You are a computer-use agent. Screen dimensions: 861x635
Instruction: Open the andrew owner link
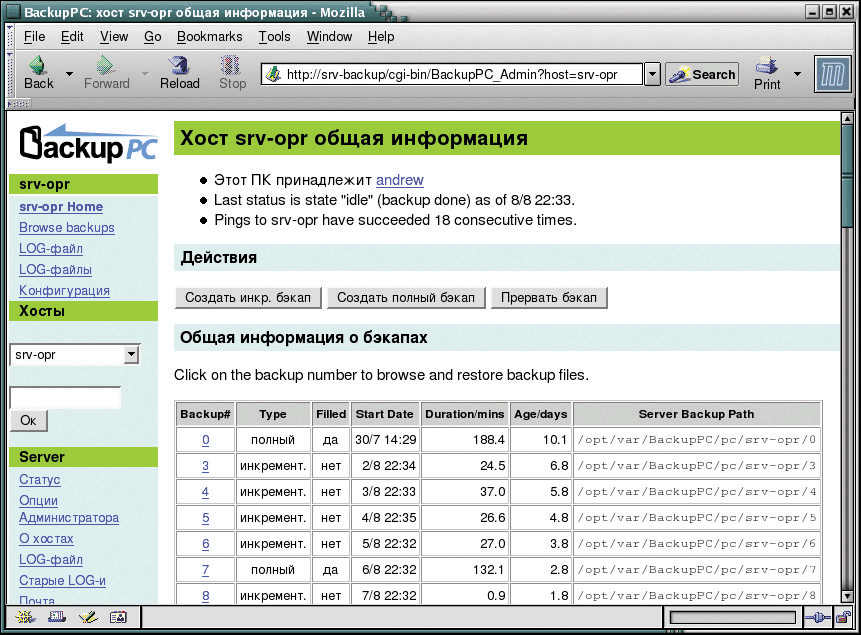(399, 180)
